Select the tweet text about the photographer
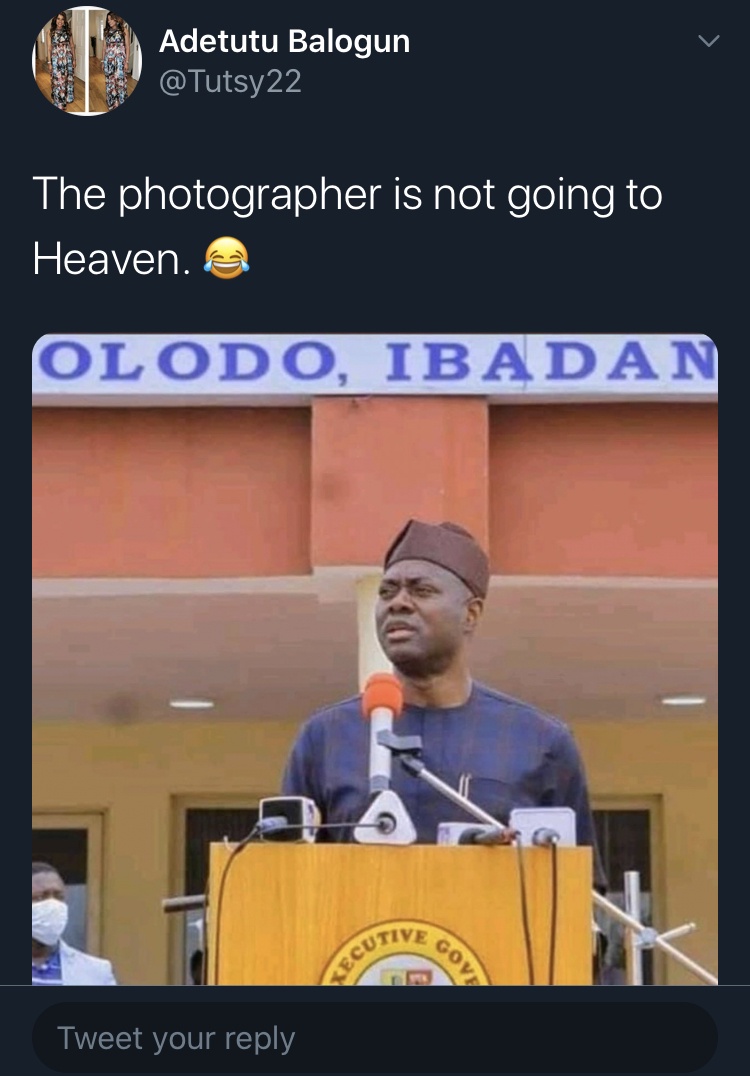The image size is (750, 1076). 347,226
